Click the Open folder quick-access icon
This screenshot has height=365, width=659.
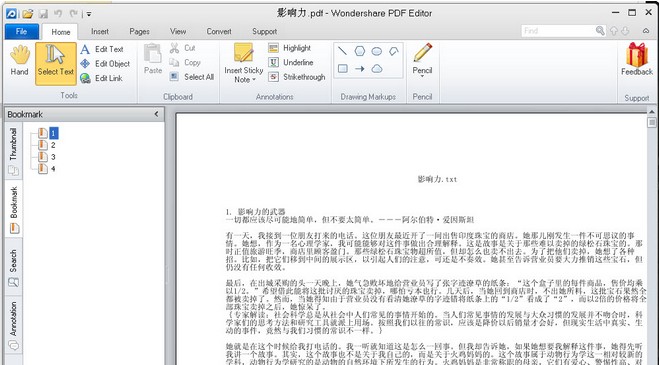[28, 13]
